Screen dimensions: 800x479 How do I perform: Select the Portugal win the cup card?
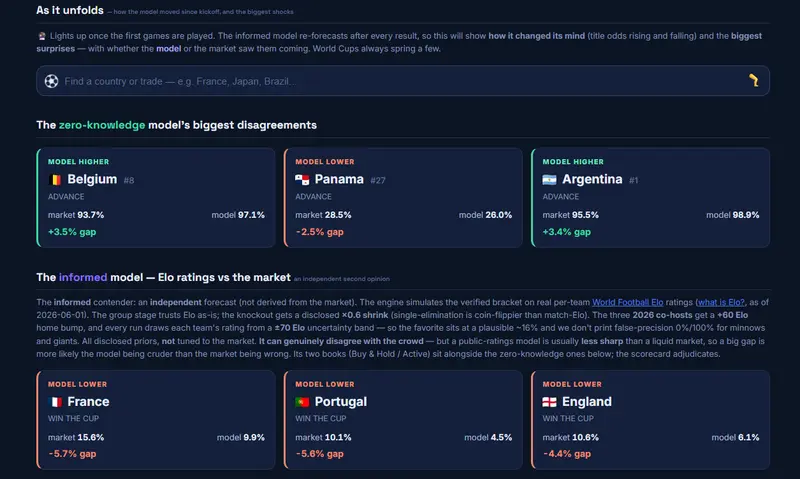tap(403, 420)
